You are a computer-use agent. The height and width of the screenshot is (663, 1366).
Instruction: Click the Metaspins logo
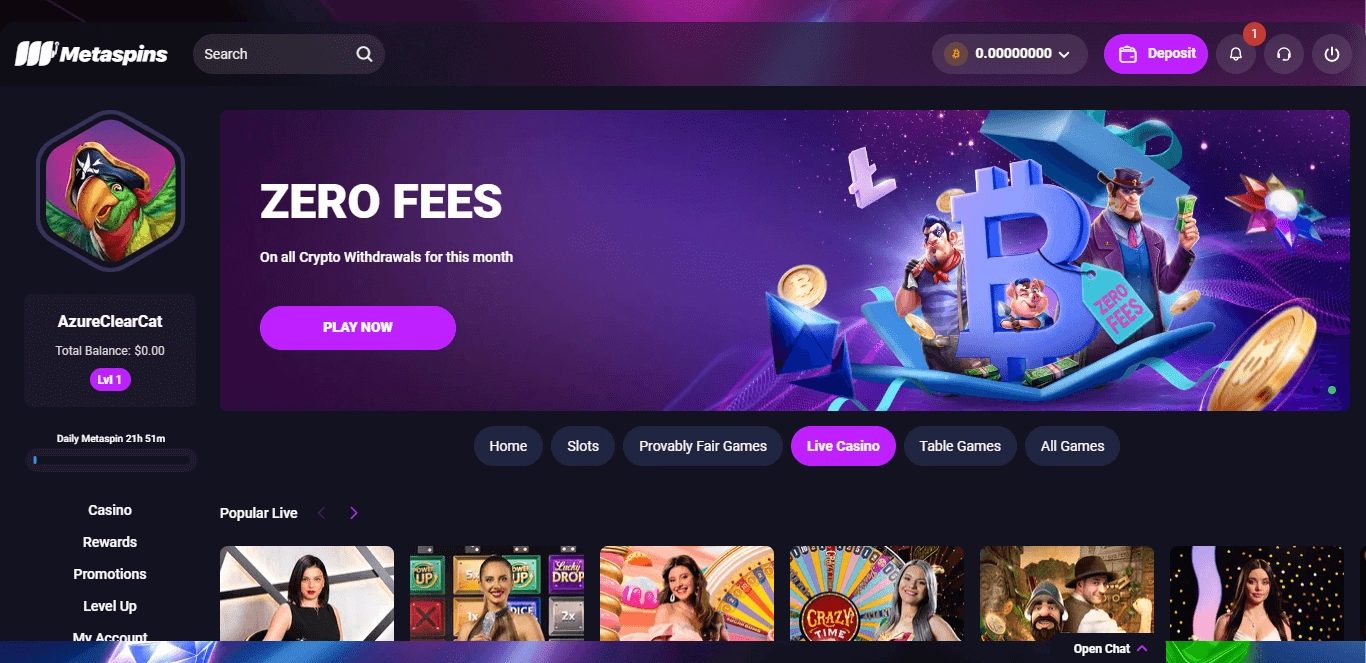coord(91,54)
